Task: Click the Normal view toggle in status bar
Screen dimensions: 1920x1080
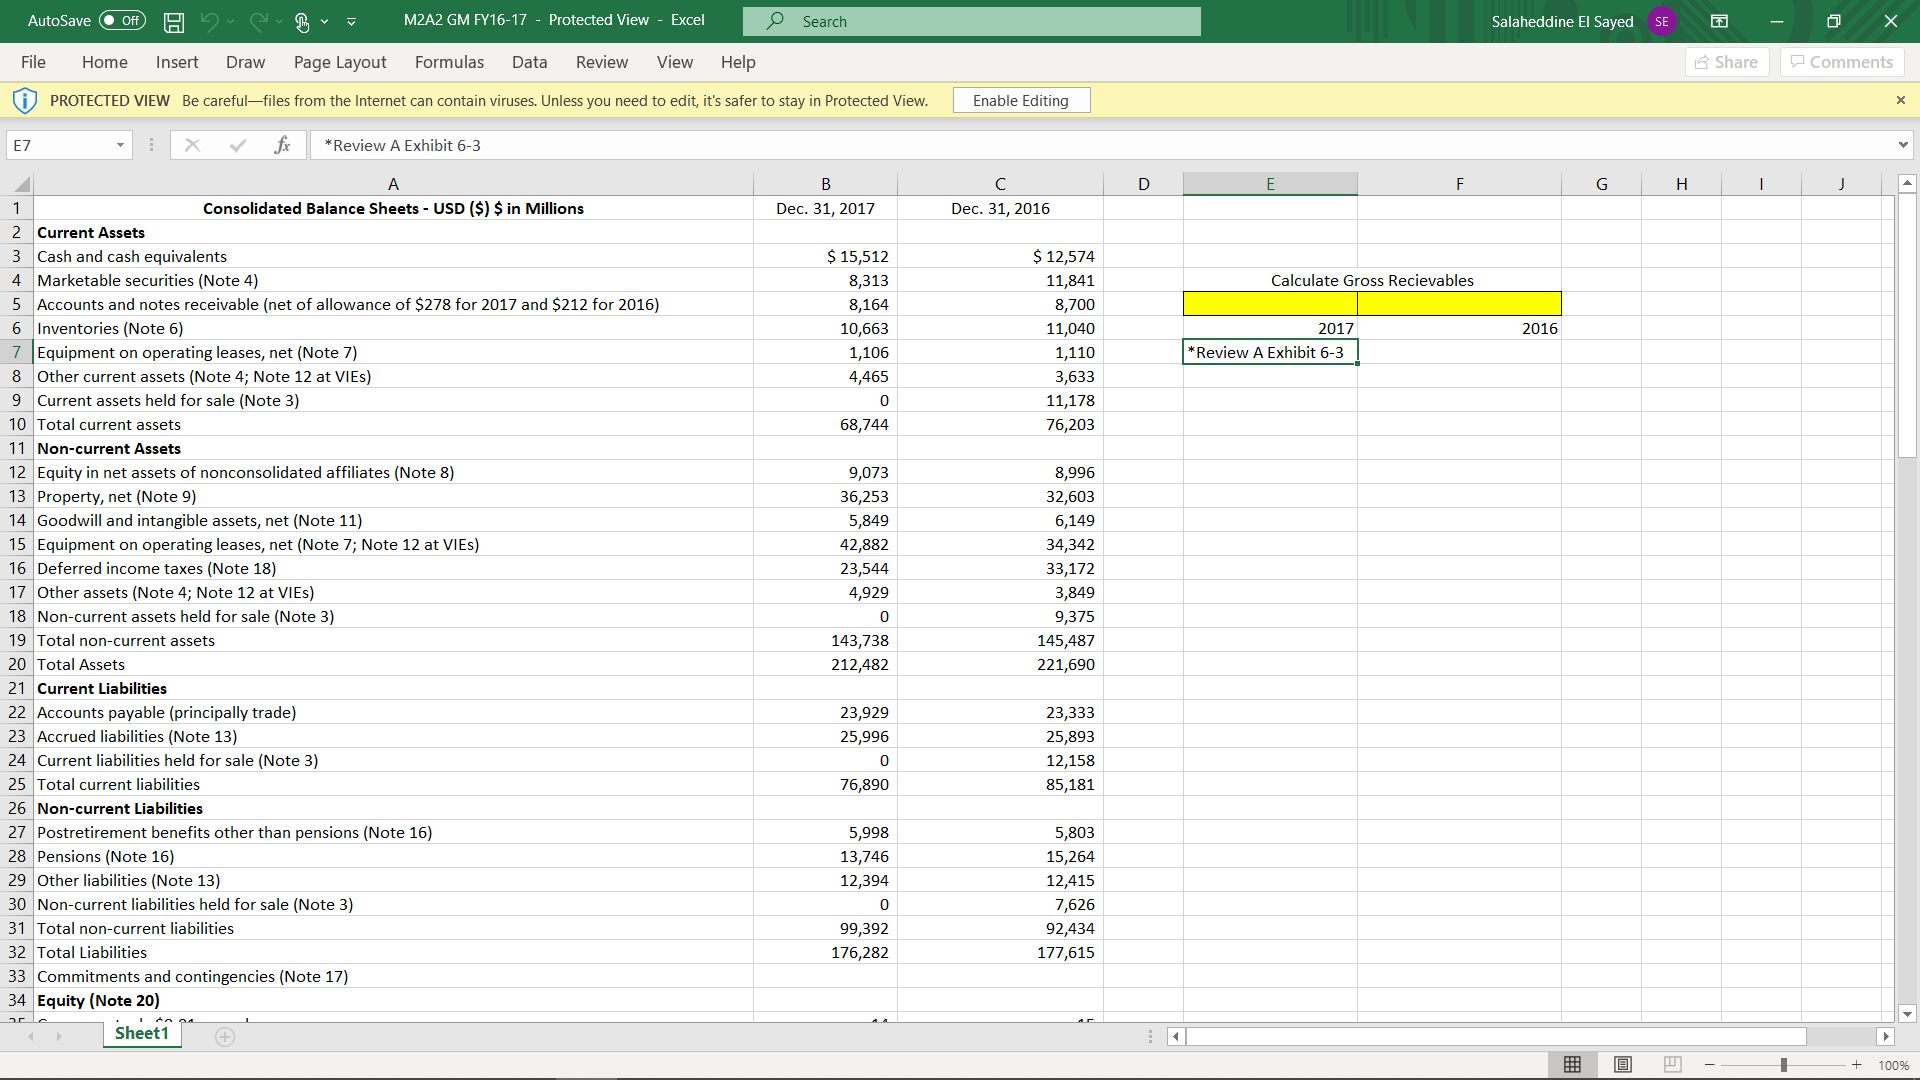Action: point(1572,1065)
